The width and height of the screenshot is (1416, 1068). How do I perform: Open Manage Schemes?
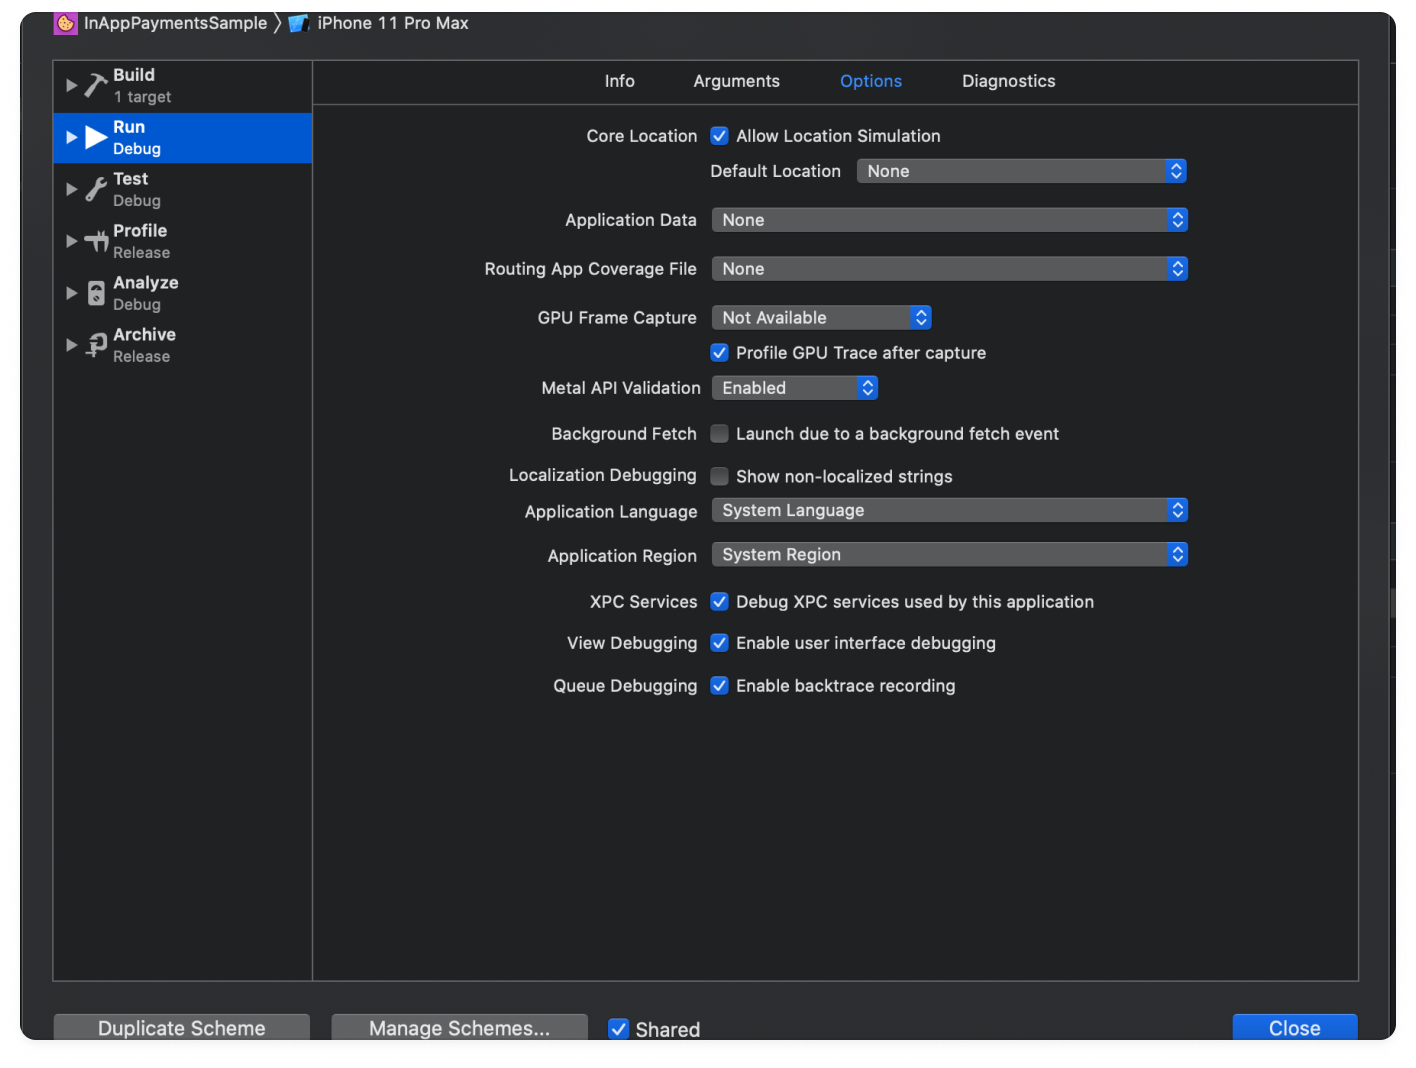(x=459, y=1028)
